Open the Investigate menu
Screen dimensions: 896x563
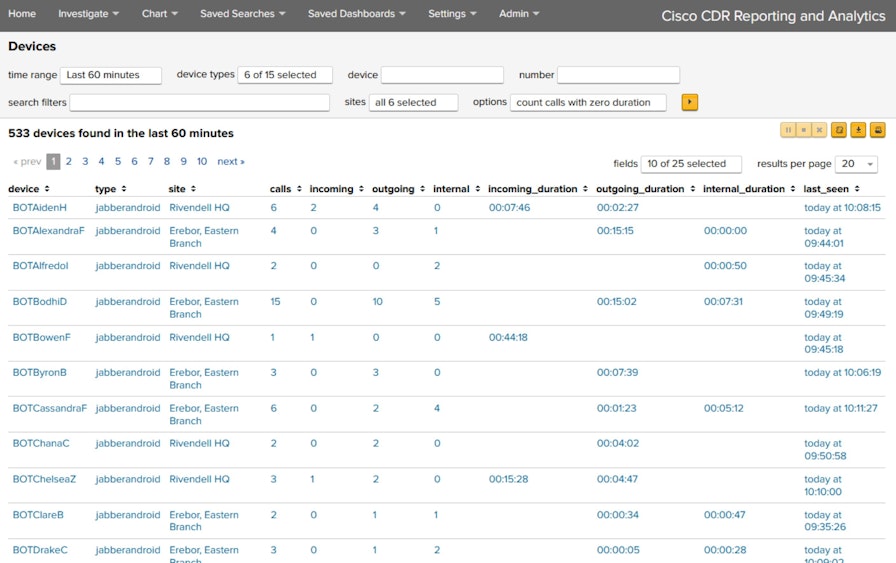(x=88, y=14)
